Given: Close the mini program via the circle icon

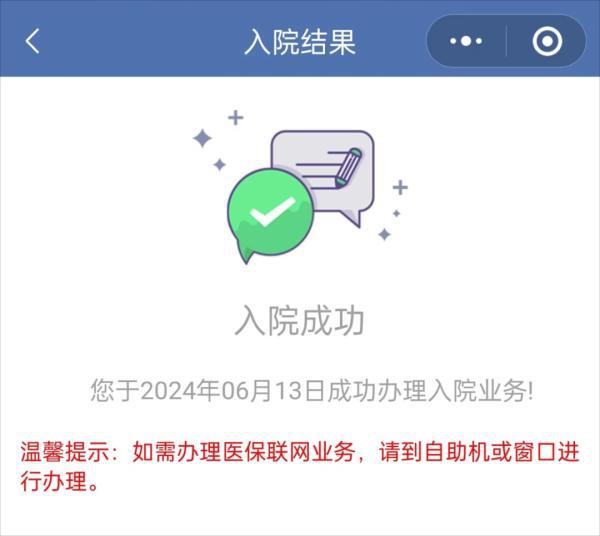Looking at the screenshot, I should [547, 41].
